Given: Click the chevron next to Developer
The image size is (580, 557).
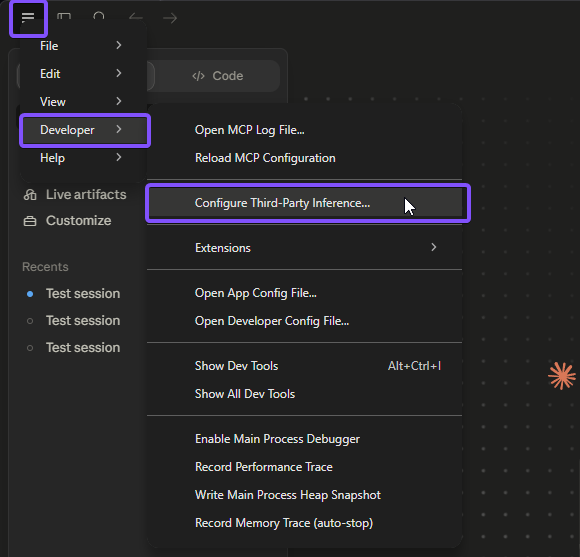Looking at the screenshot, I should [119, 129].
